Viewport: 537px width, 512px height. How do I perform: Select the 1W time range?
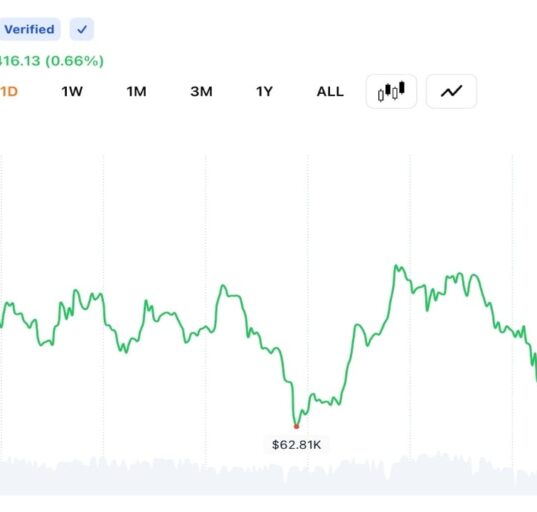(x=72, y=91)
